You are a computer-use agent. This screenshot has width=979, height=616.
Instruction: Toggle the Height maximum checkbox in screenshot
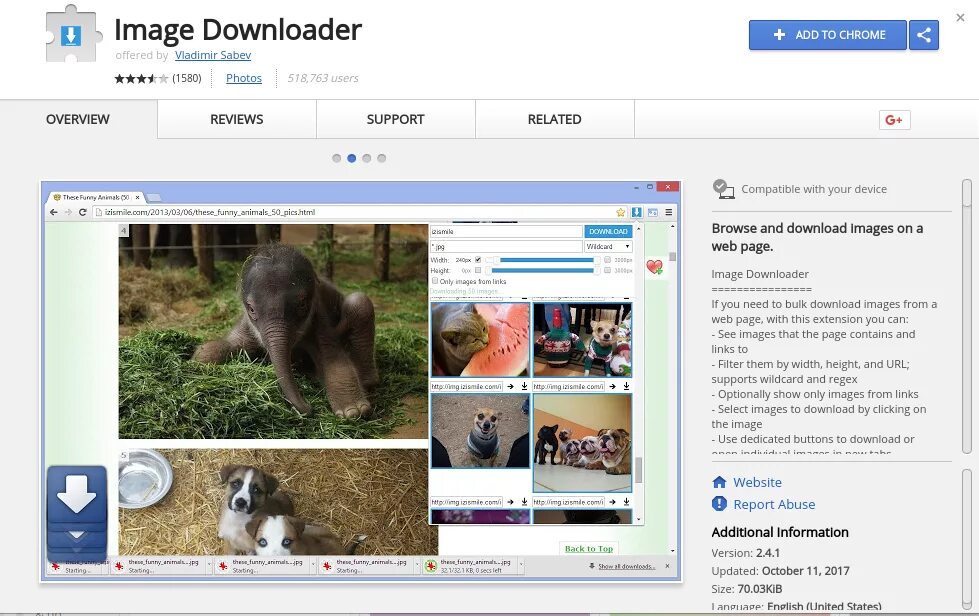point(608,270)
